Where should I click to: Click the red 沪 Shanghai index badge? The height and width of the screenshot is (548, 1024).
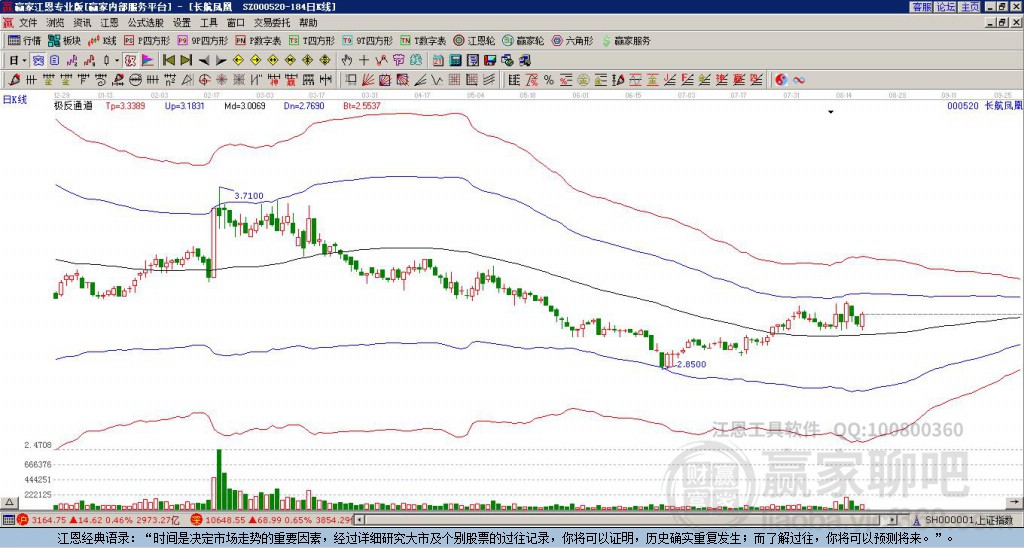(22, 520)
